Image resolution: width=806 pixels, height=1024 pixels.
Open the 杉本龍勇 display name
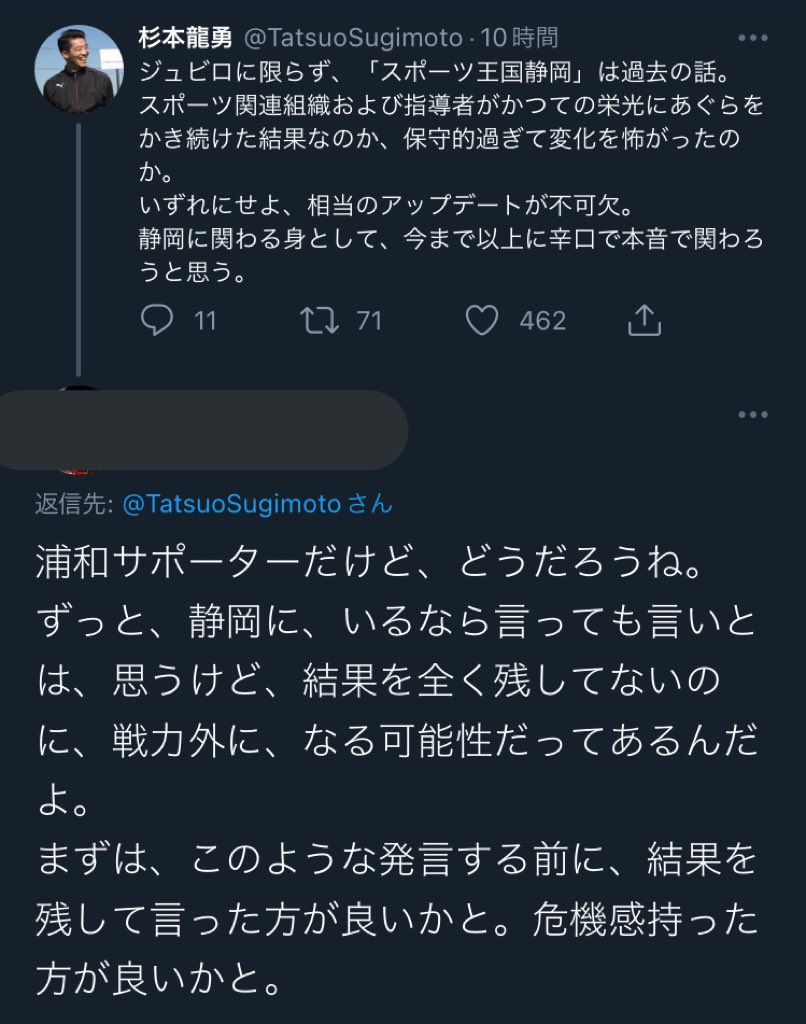tap(185, 38)
